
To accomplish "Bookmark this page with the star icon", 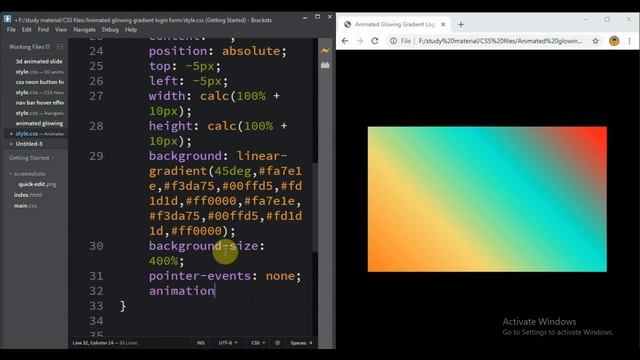I will click(x=596, y=41).
